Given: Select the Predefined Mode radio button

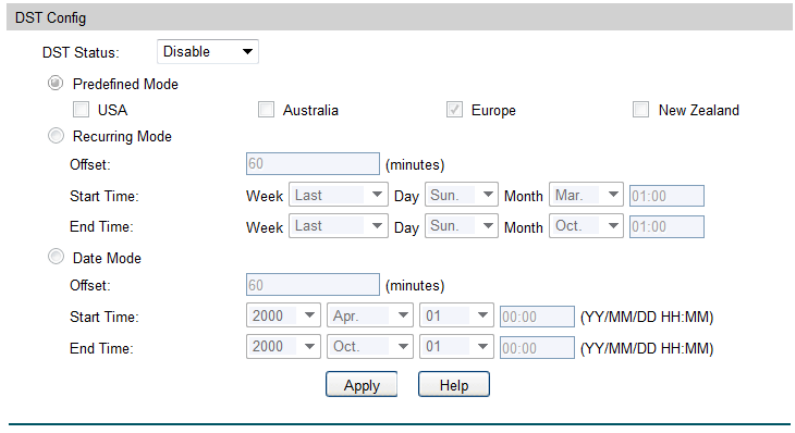Looking at the screenshot, I should click(54, 84).
